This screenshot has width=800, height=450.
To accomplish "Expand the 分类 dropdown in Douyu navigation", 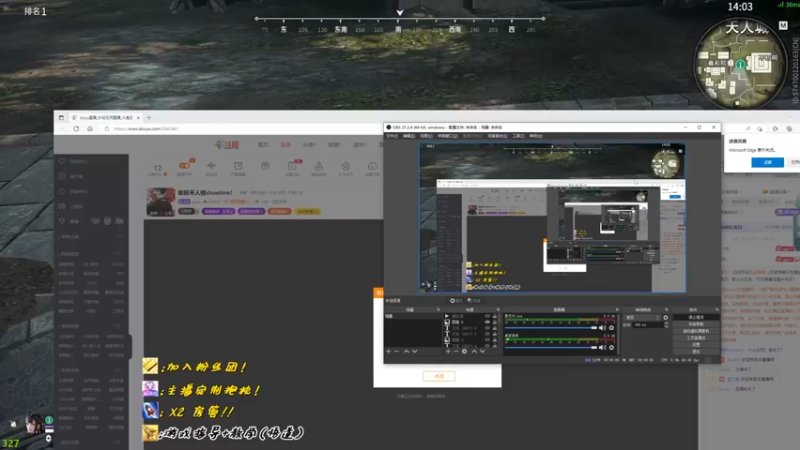I will (309, 145).
